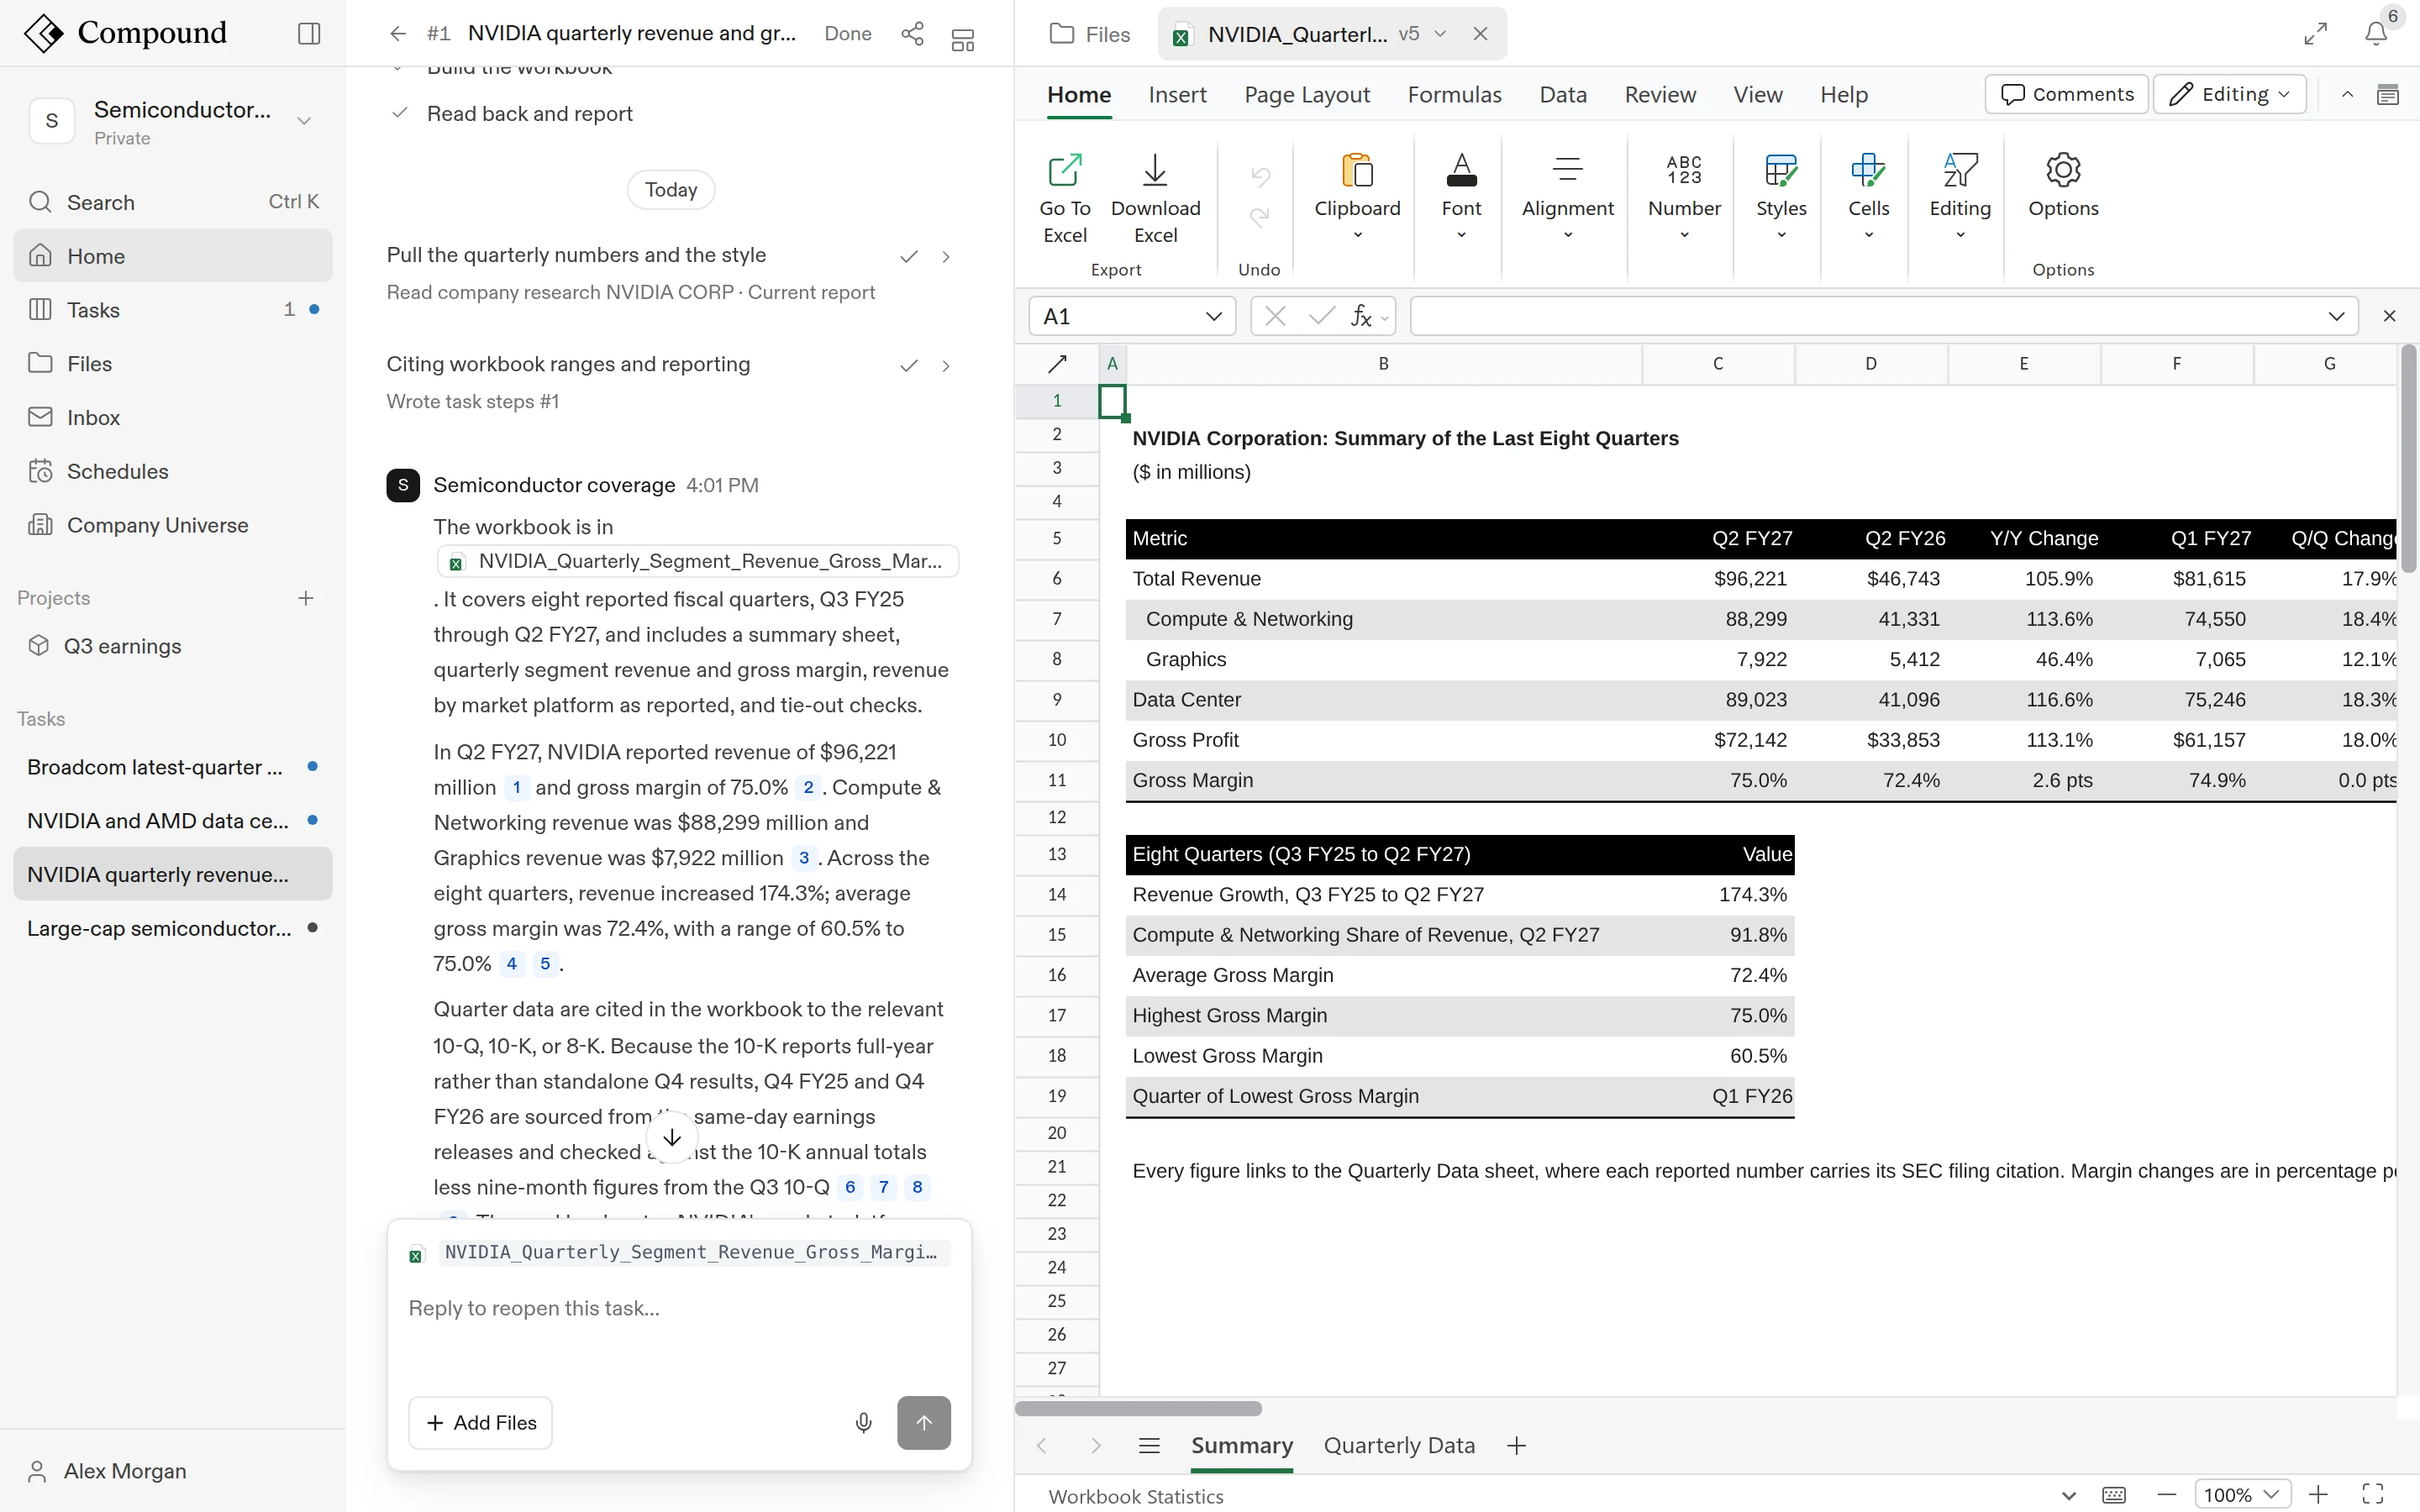Image resolution: width=2420 pixels, height=1512 pixels.
Task: Send the reply with the arrow button
Action: [923, 1422]
